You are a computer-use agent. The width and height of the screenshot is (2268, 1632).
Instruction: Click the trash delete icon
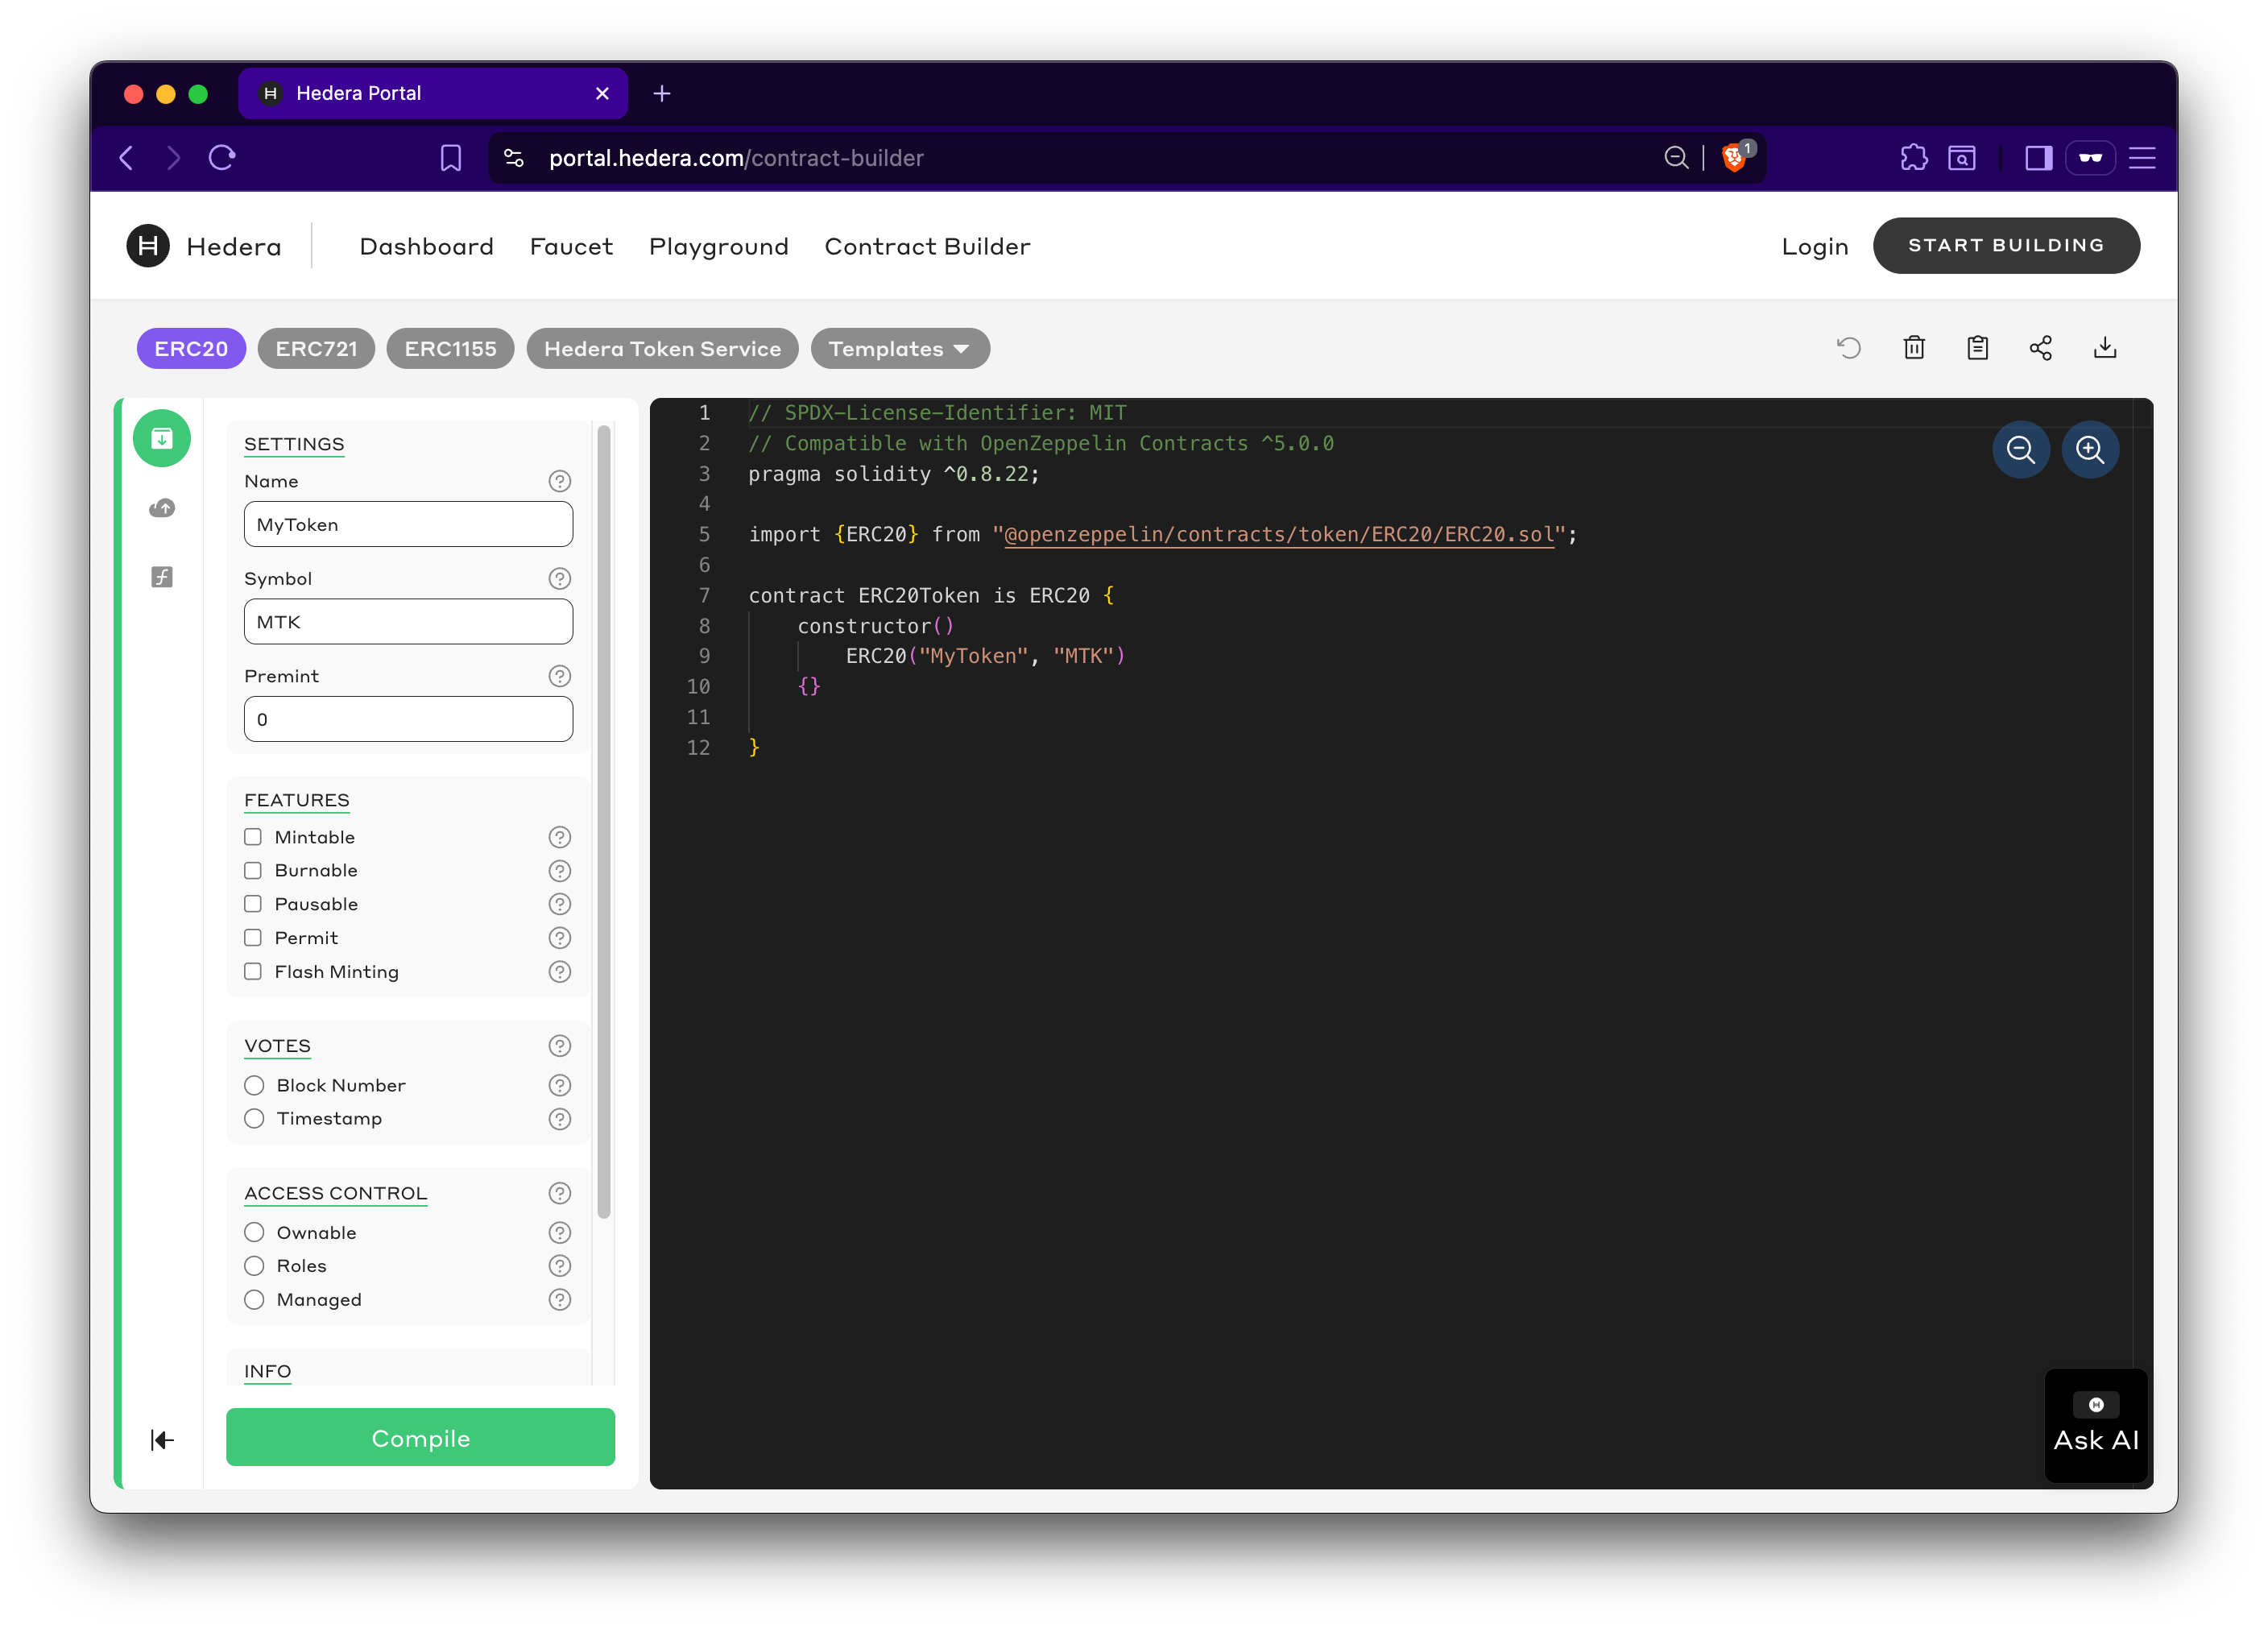(x=1913, y=348)
